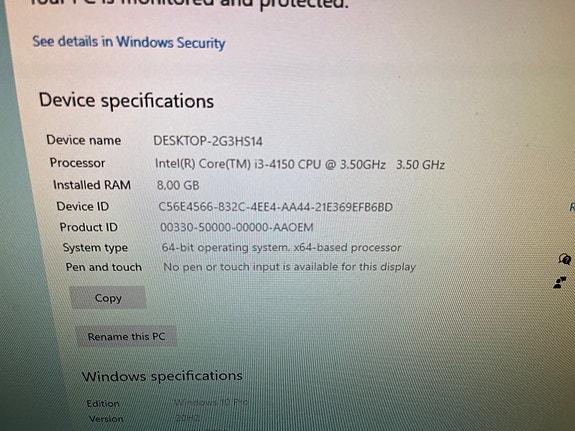Click the partially visible link beside Device ID

(x=572, y=207)
